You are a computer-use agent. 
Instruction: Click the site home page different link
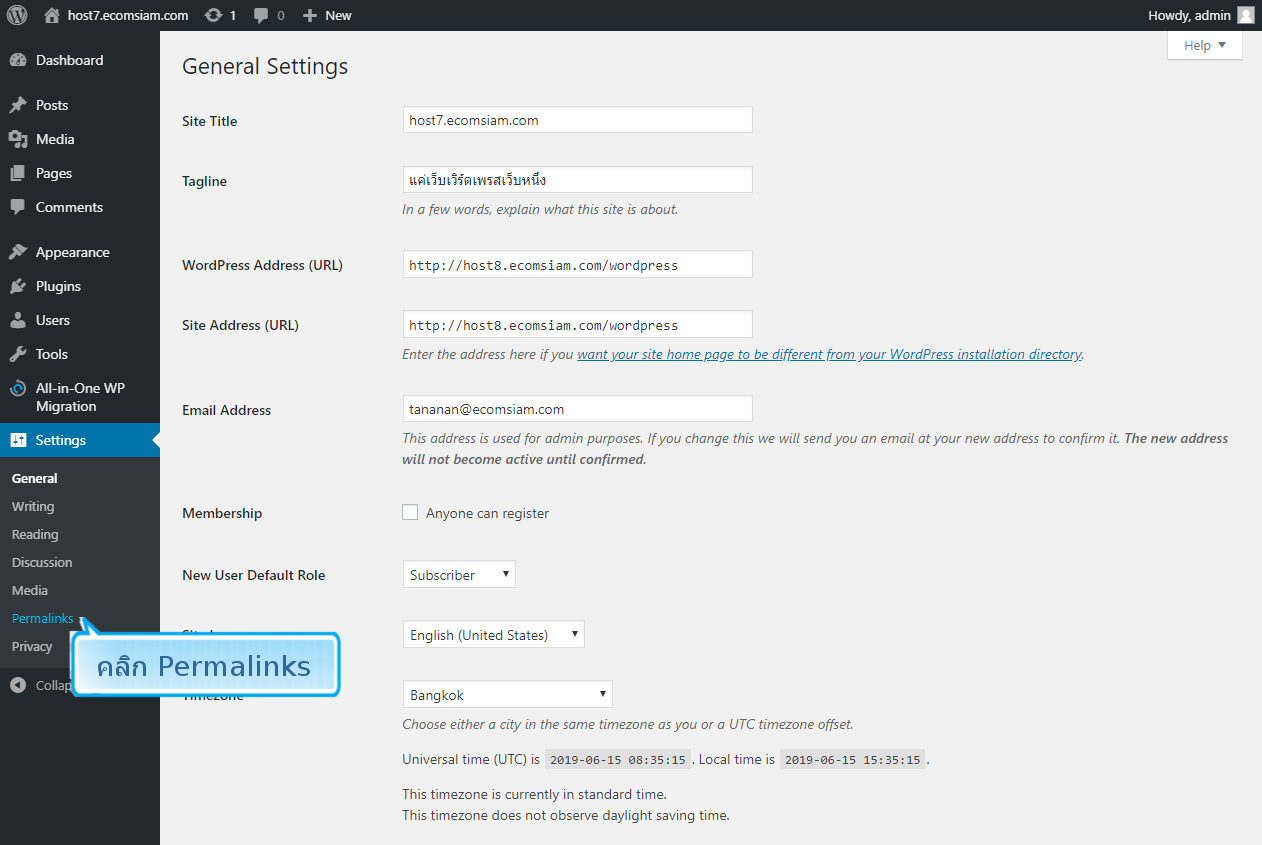pos(829,354)
